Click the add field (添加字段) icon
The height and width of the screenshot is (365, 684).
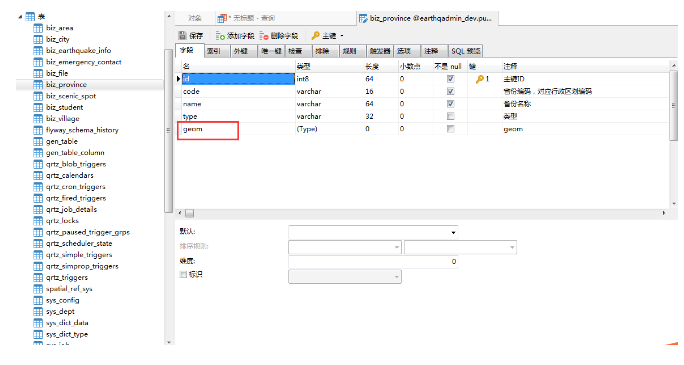tap(220, 36)
